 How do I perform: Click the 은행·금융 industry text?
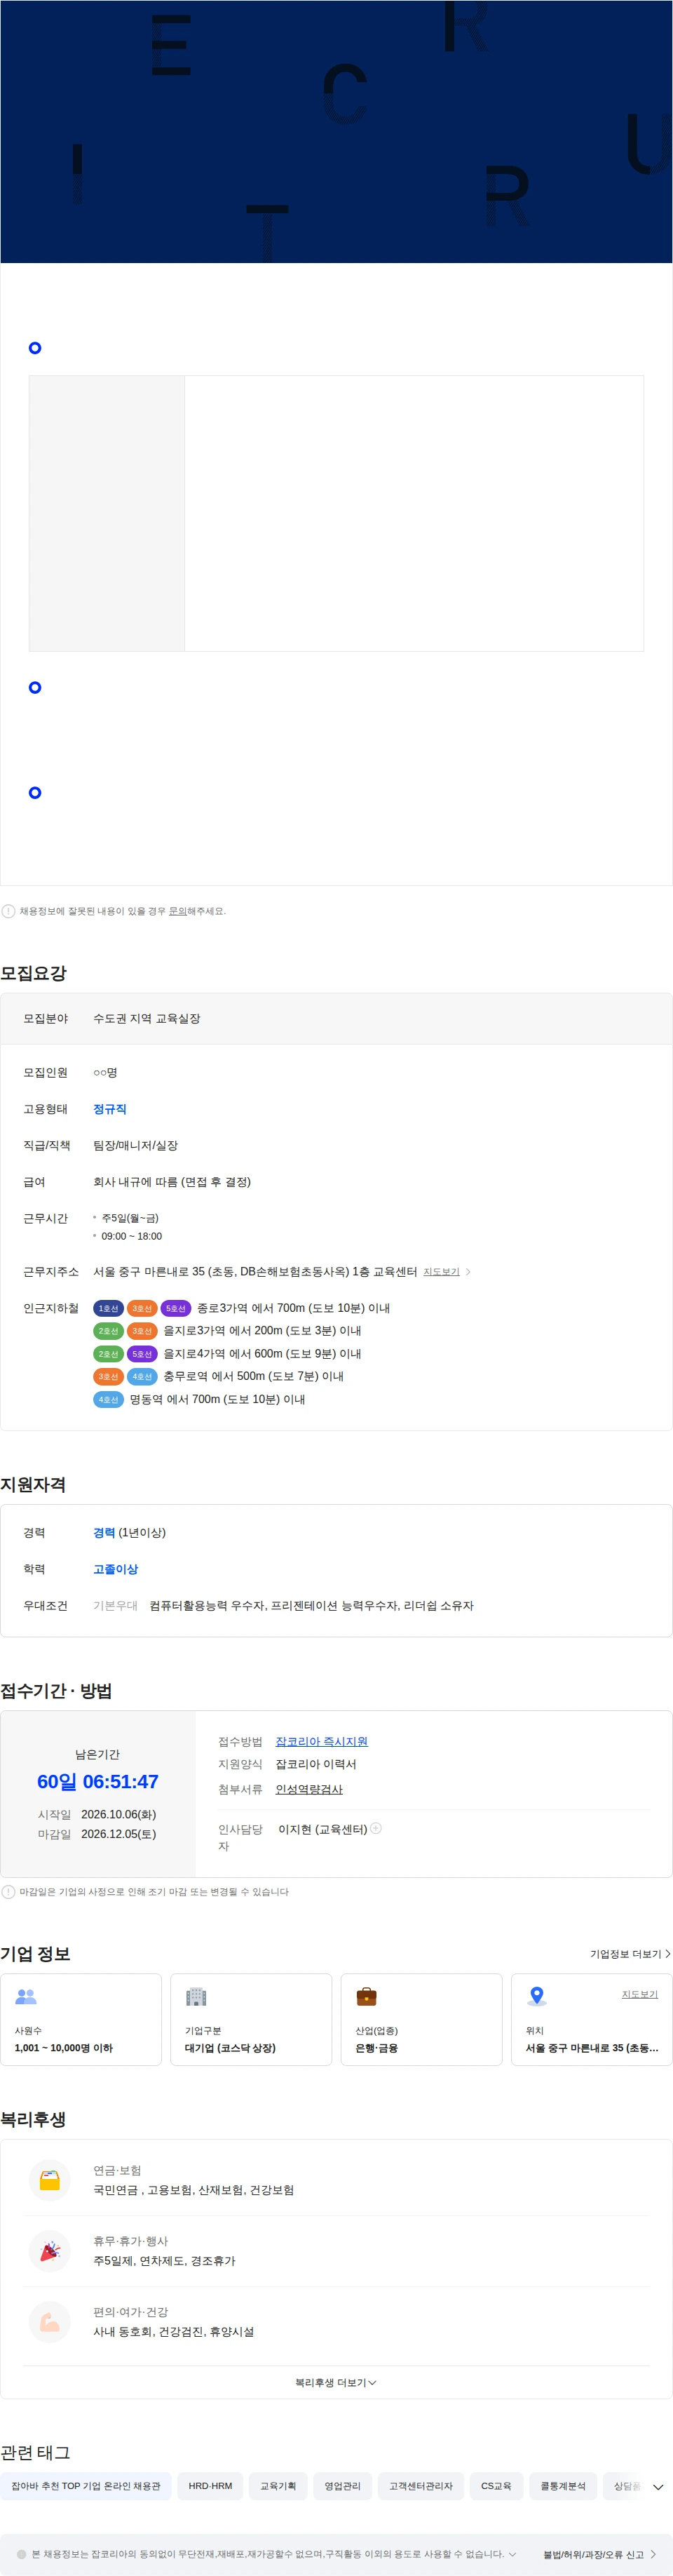tap(376, 2048)
